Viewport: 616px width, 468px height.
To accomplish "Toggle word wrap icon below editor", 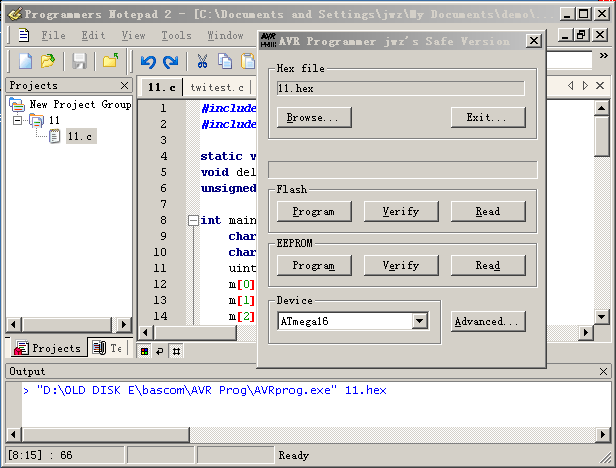I will (159, 350).
